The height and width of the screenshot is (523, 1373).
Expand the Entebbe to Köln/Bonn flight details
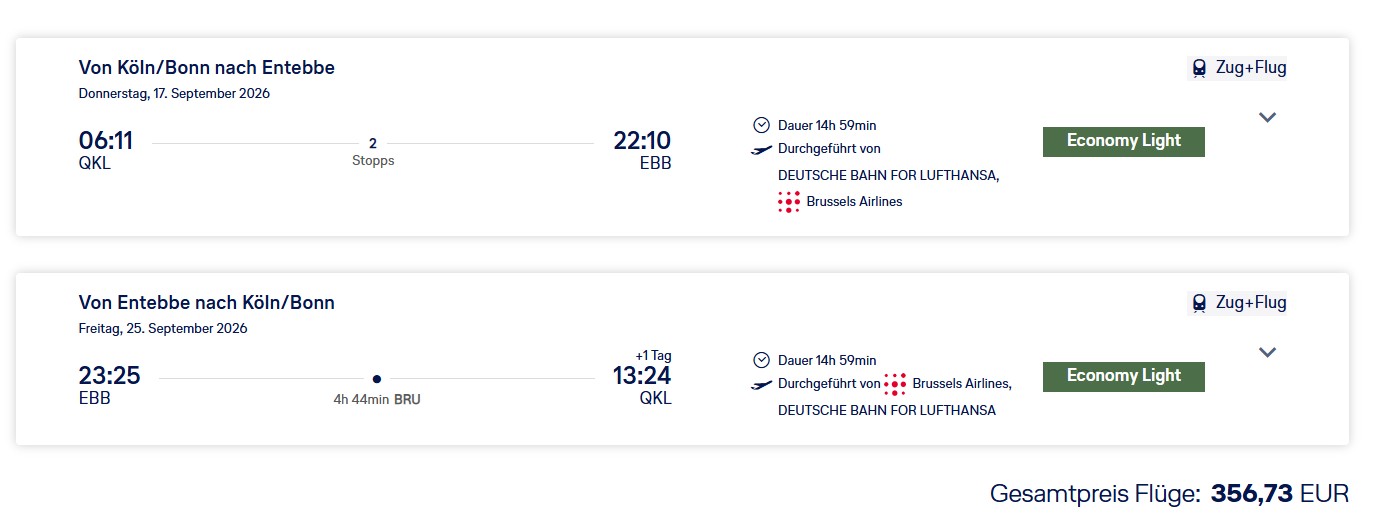(1267, 352)
